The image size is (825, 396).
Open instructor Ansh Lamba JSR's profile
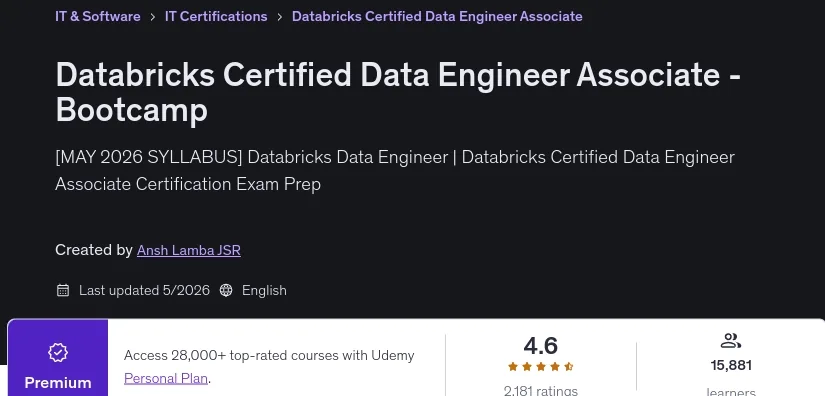click(x=189, y=250)
